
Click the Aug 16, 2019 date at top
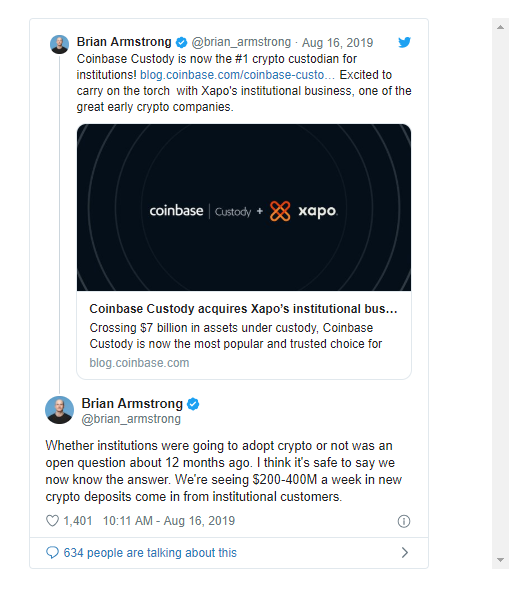click(x=337, y=43)
